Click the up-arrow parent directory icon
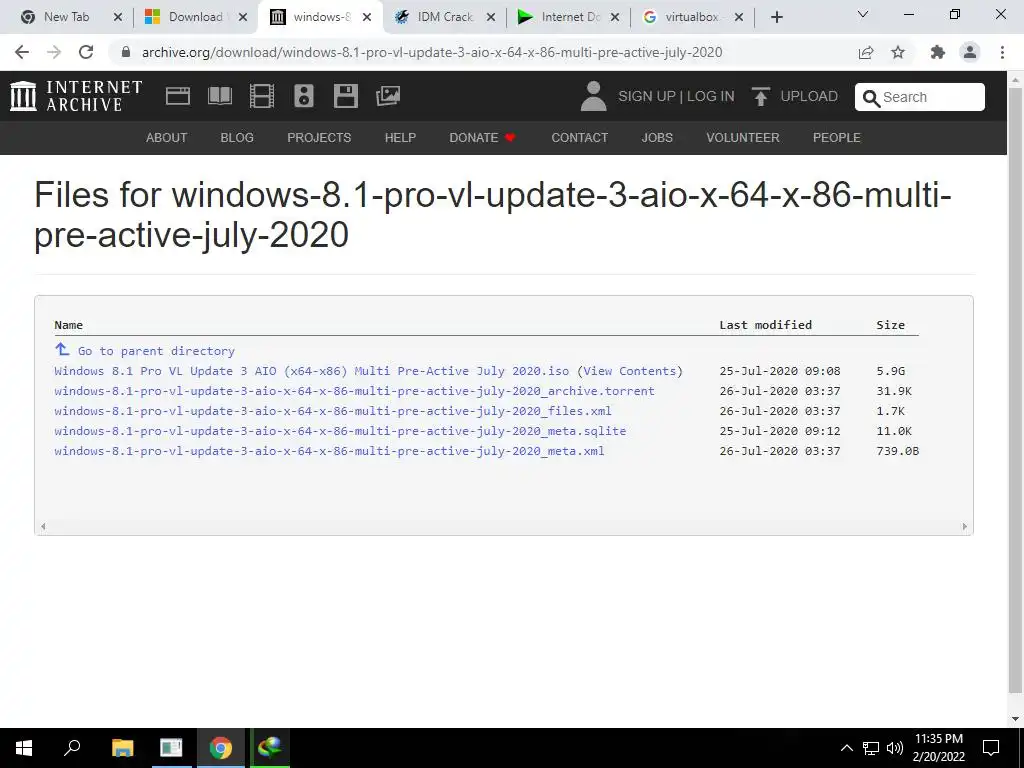Image resolution: width=1024 pixels, height=768 pixels. click(62, 349)
